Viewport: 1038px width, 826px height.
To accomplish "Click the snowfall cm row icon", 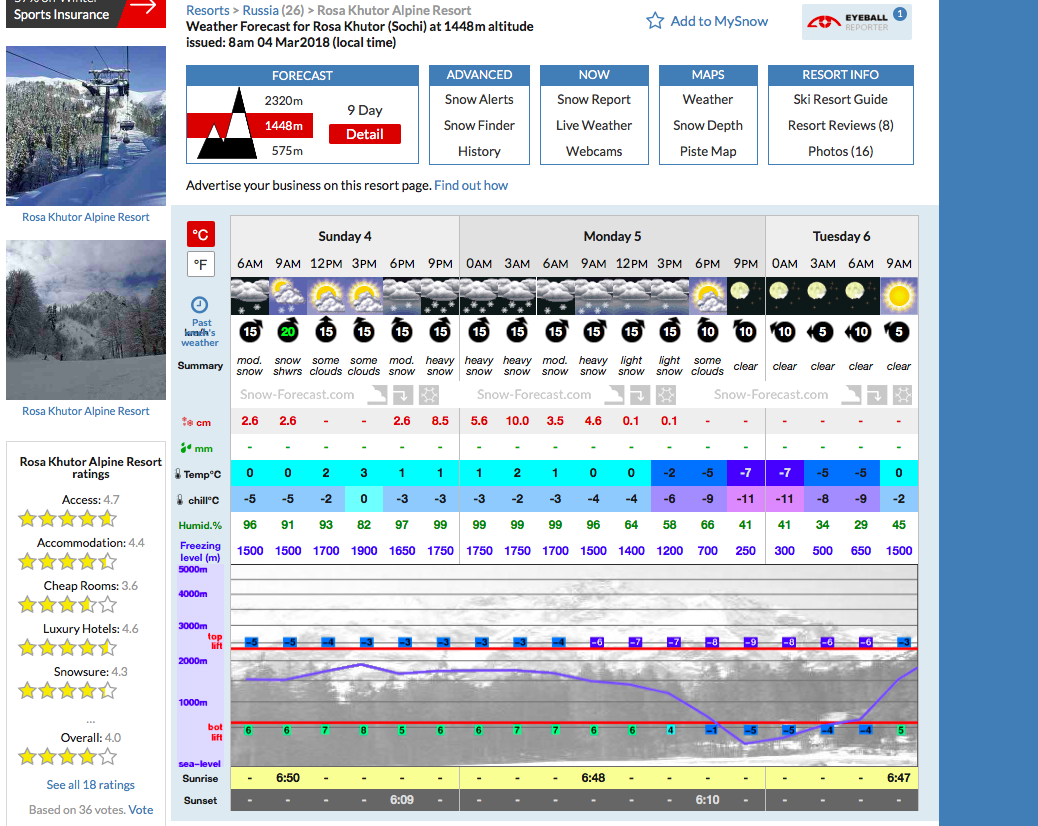I will 187,422.
